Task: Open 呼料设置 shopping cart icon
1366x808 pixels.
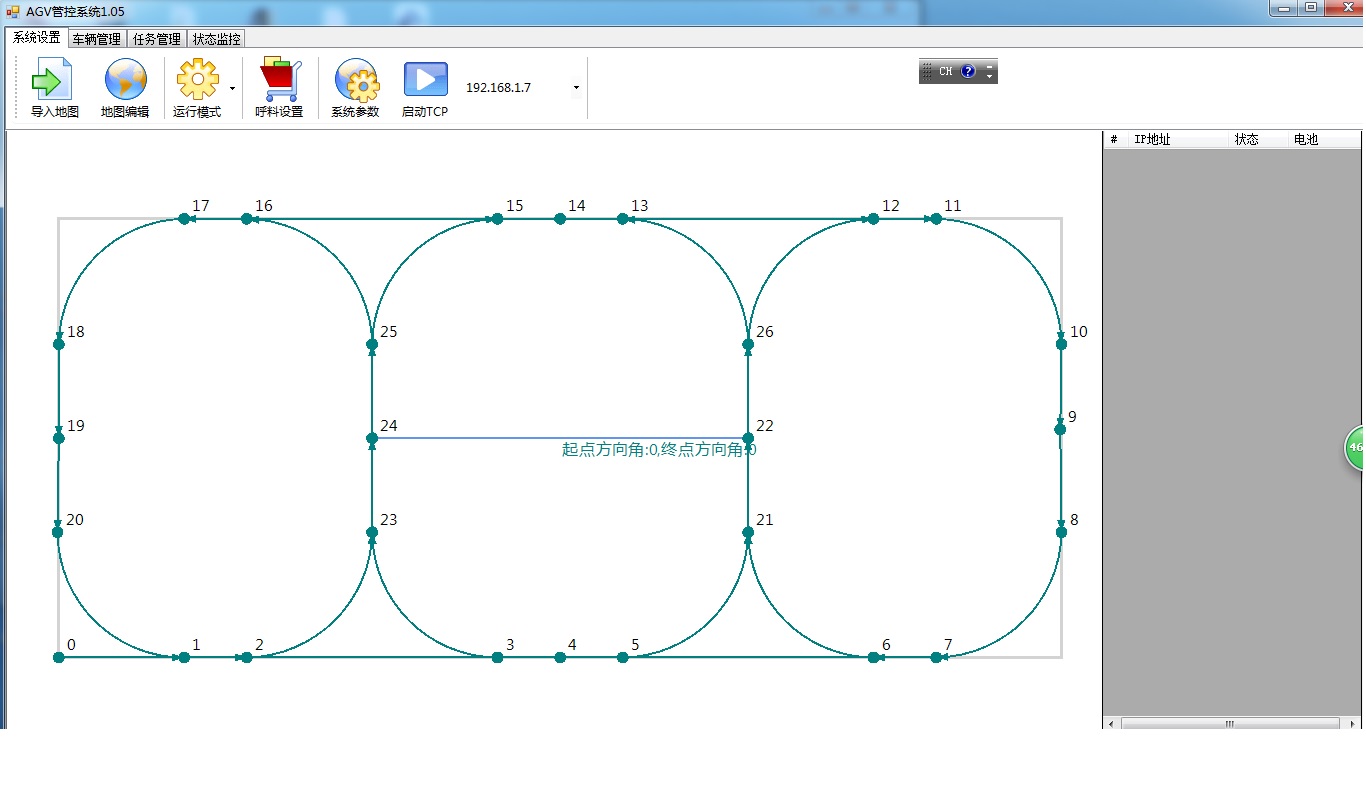Action: pos(279,79)
